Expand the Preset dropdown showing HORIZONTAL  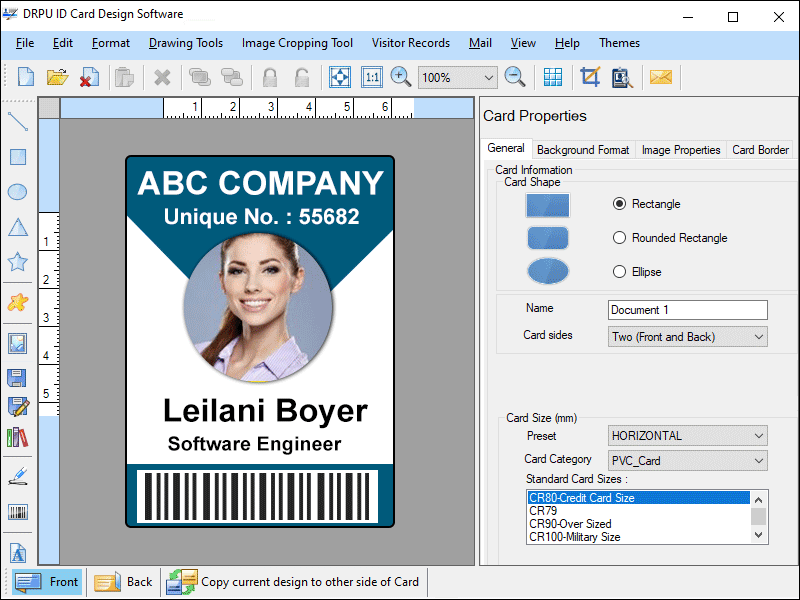pyautogui.click(x=687, y=435)
